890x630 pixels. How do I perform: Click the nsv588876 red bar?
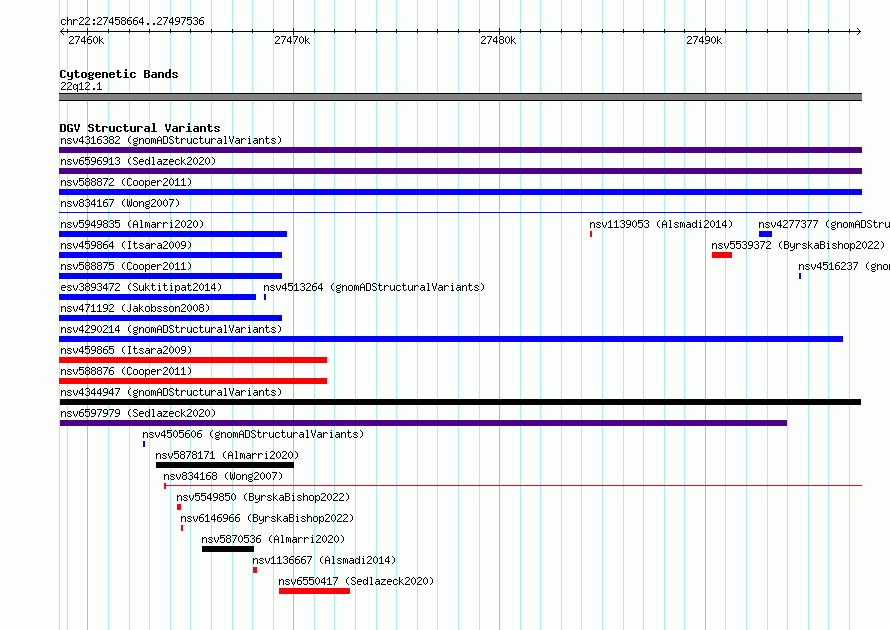pos(193,381)
